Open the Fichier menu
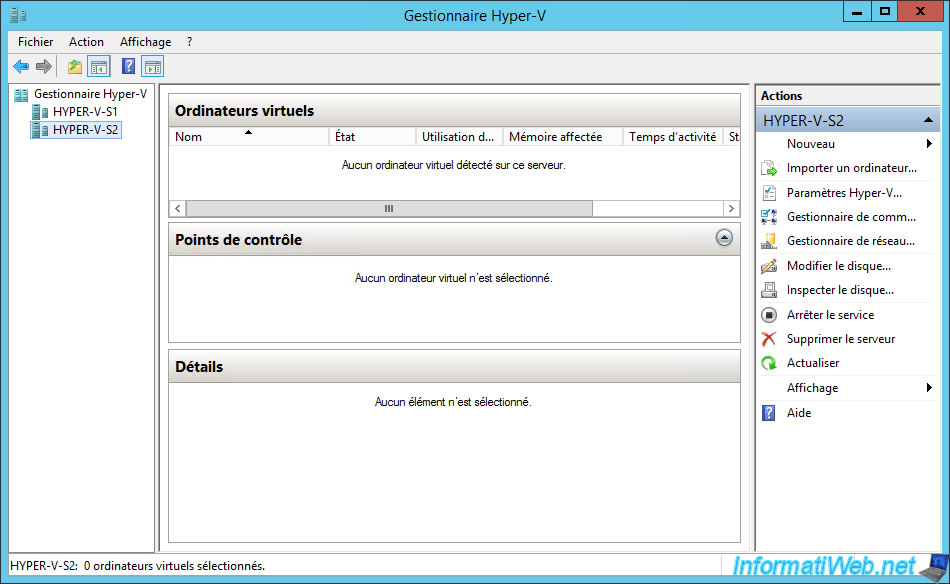Screen dimensions: 950x584 tap(36, 42)
